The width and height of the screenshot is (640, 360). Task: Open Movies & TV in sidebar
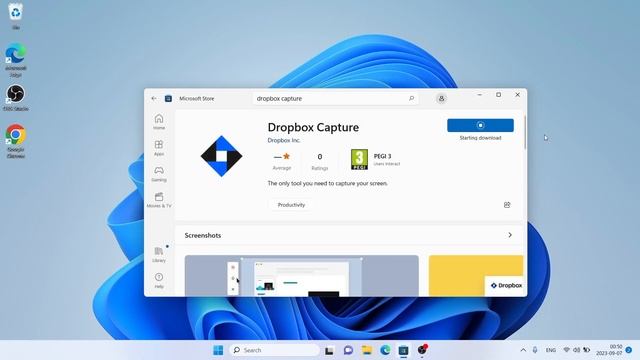159,200
